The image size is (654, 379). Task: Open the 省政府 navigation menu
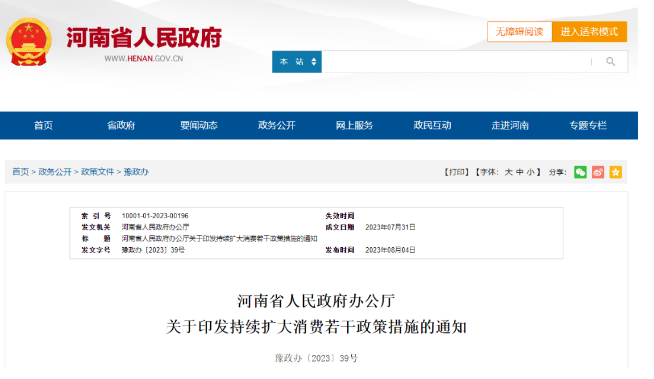pyautogui.click(x=121, y=125)
